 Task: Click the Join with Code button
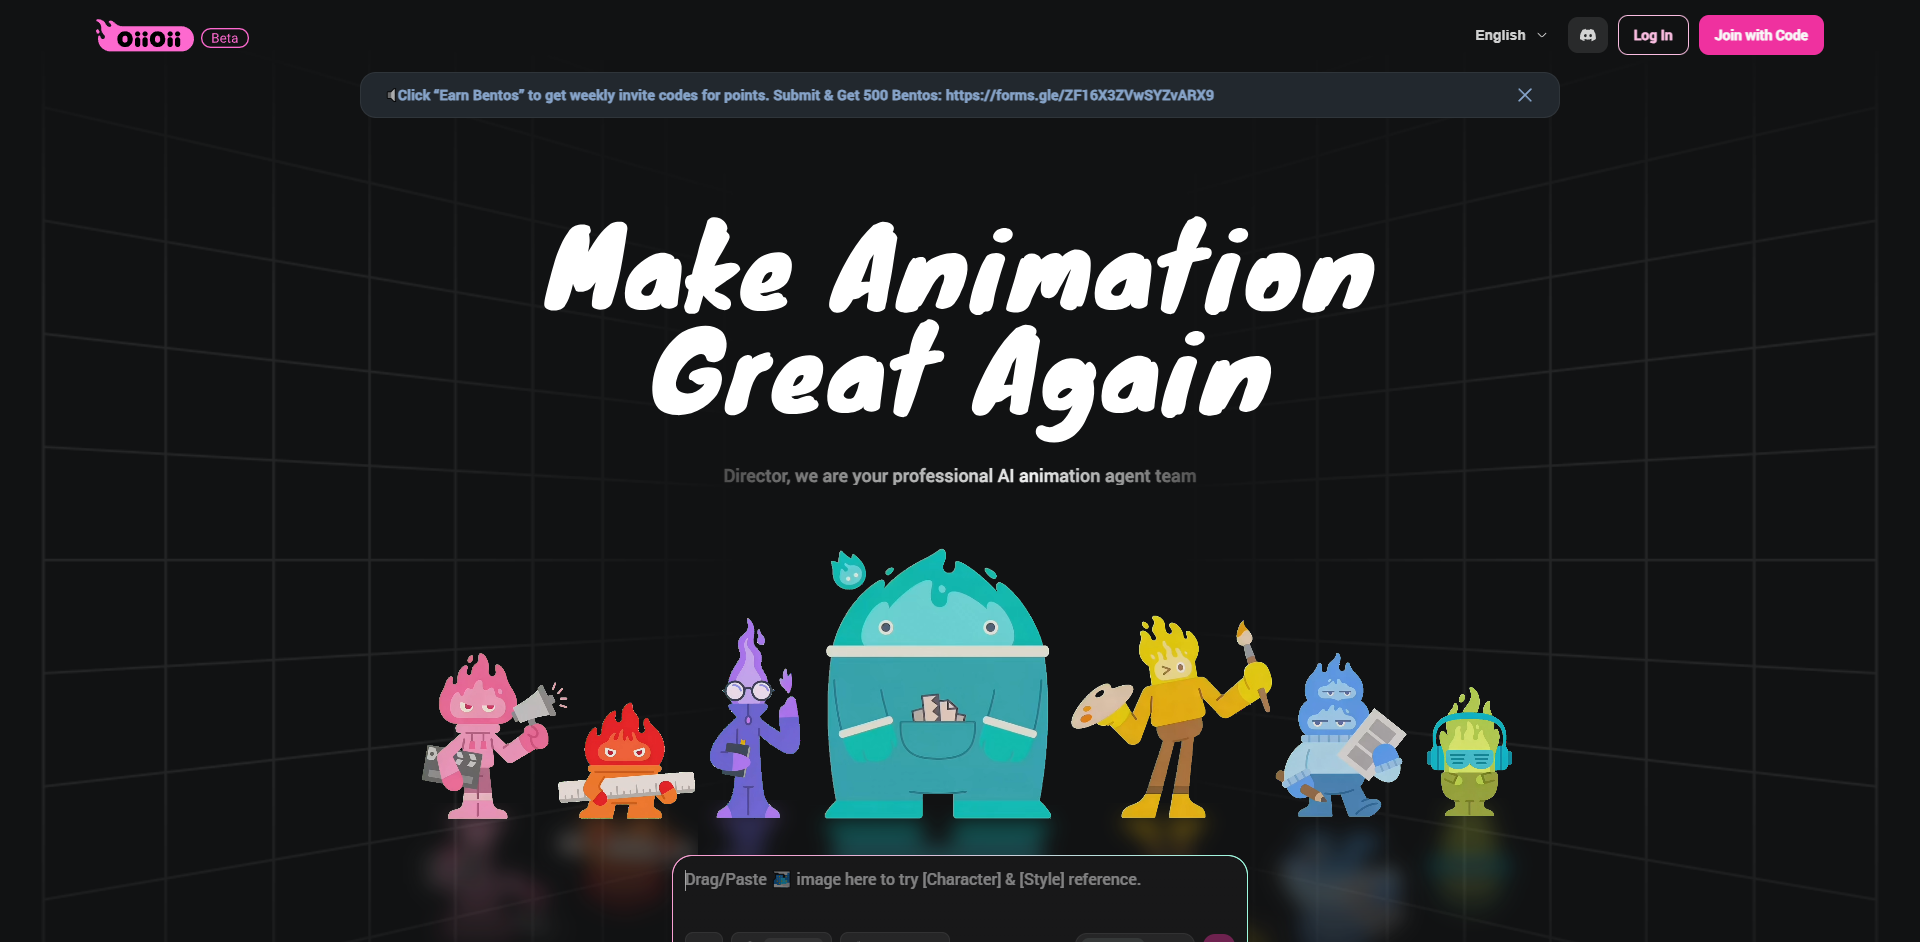[x=1760, y=34]
